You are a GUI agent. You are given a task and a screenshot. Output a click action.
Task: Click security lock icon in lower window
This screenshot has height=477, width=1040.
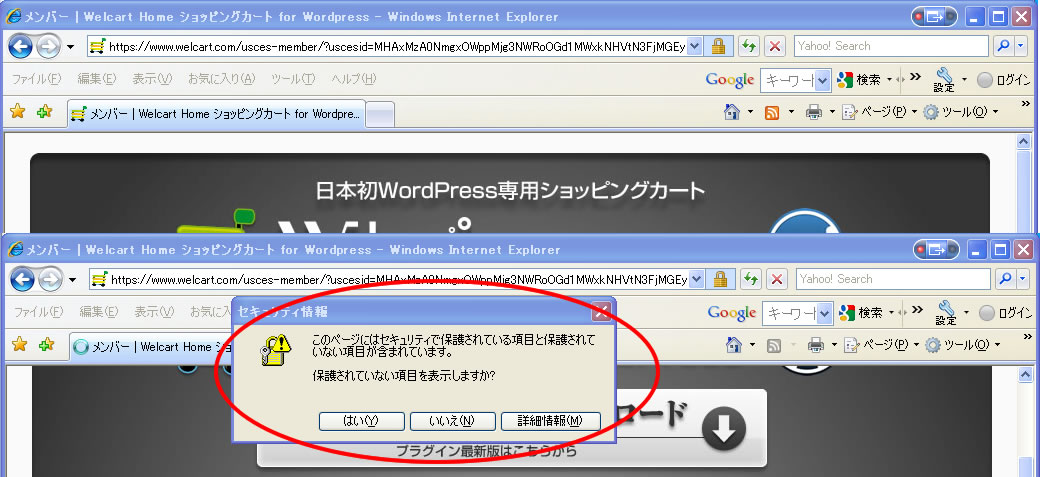tap(720, 279)
